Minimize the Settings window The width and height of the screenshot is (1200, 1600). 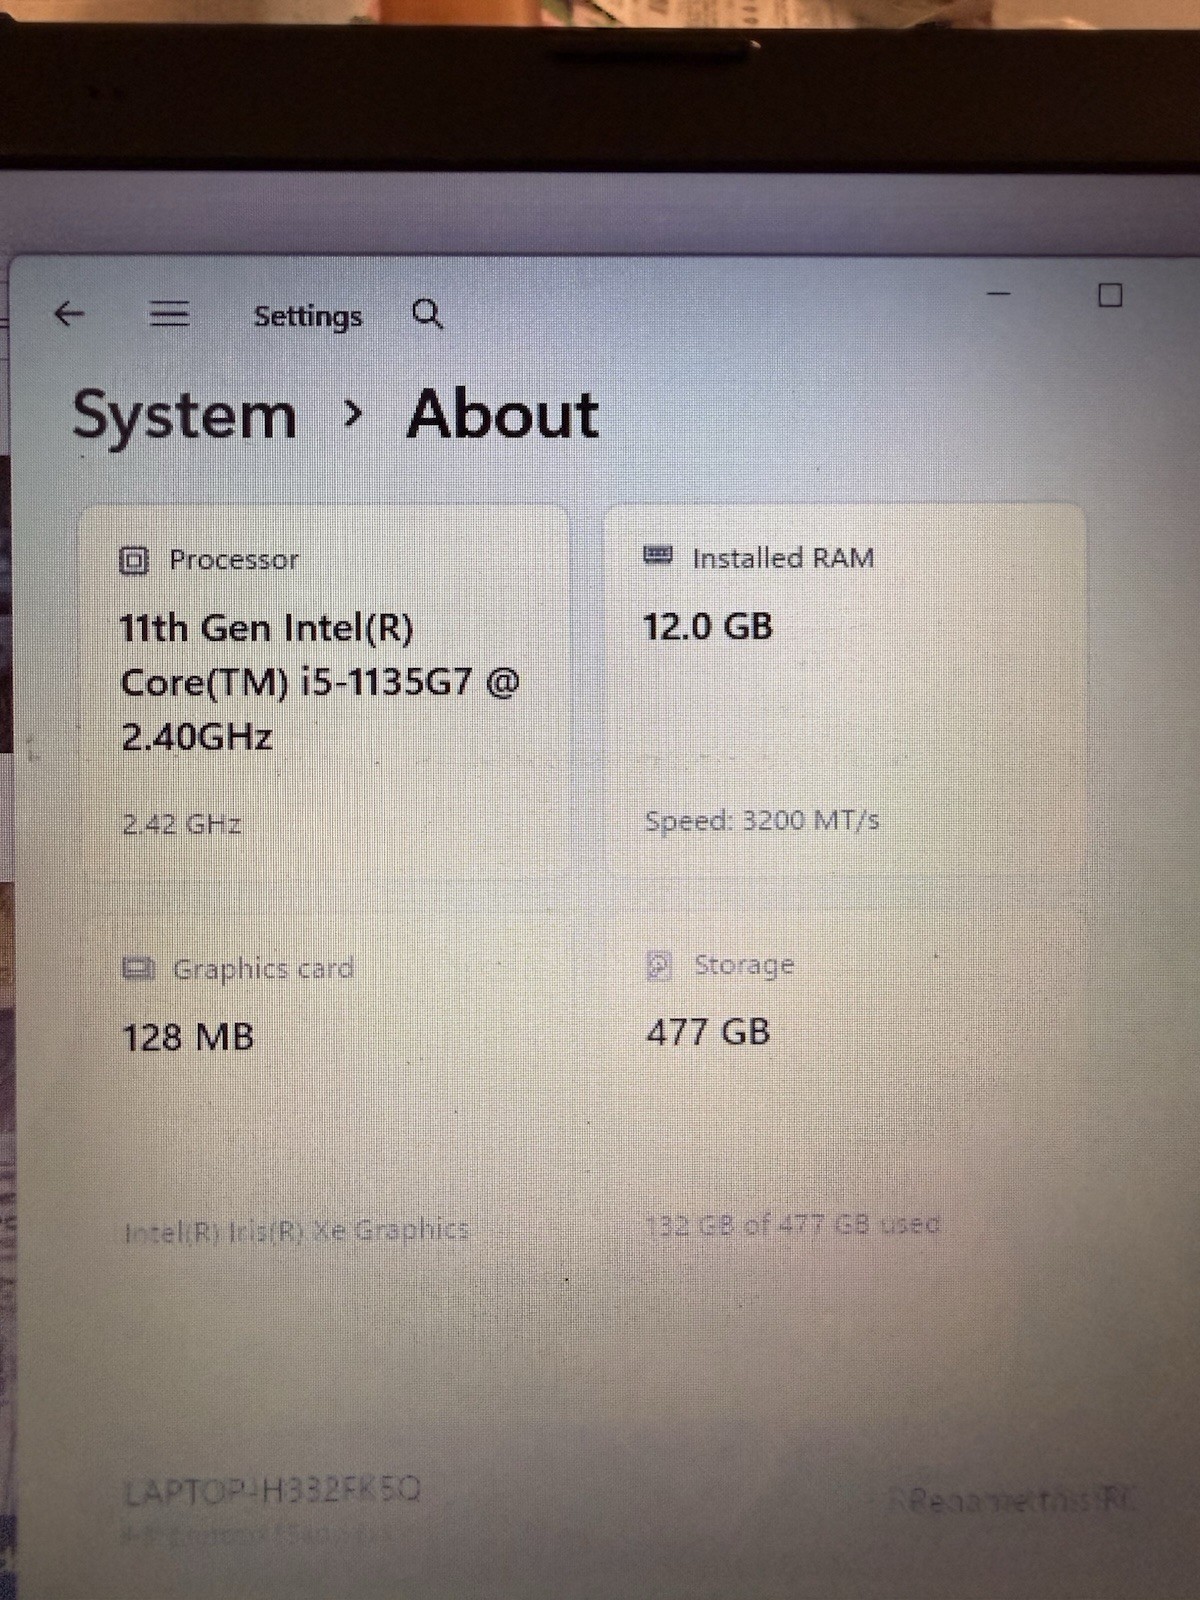coord(999,294)
